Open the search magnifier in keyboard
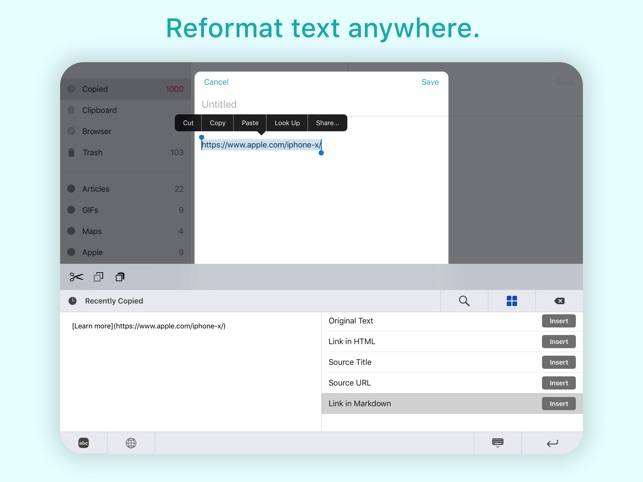The height and width of the screenshot is (482, 643). click(464, 301)
